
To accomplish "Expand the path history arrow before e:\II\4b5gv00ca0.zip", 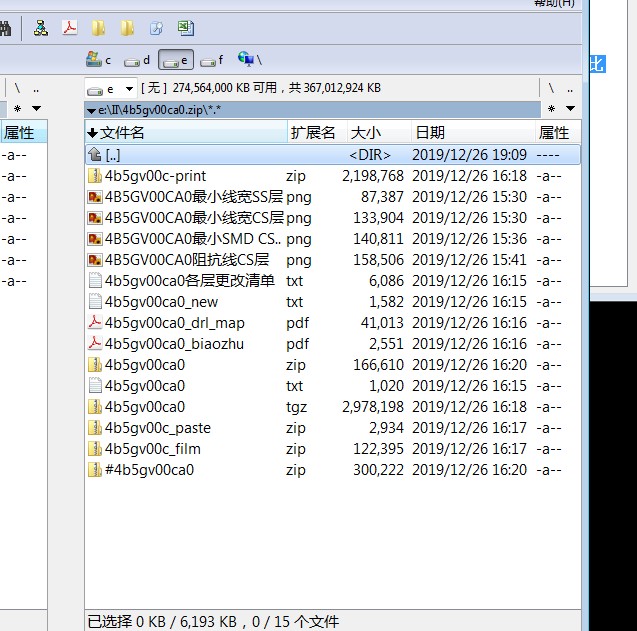I will (92, 111).
